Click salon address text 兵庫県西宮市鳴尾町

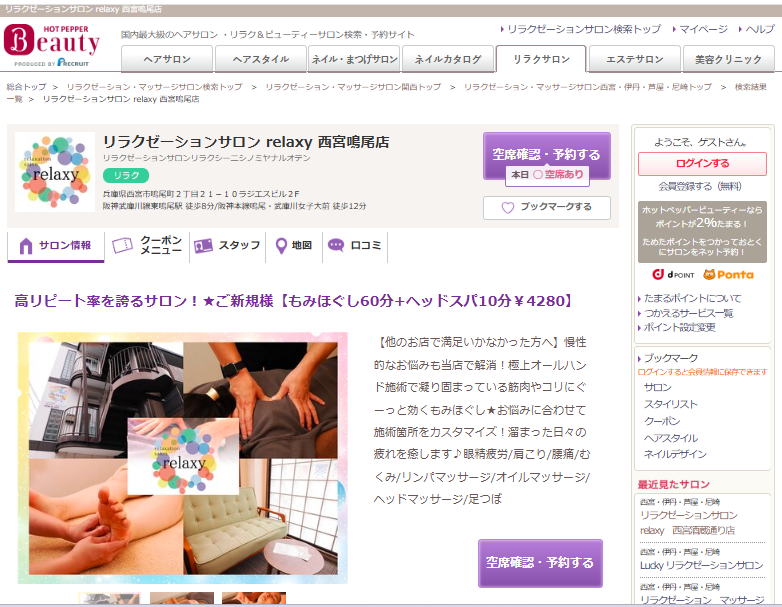tap(201, 194)
